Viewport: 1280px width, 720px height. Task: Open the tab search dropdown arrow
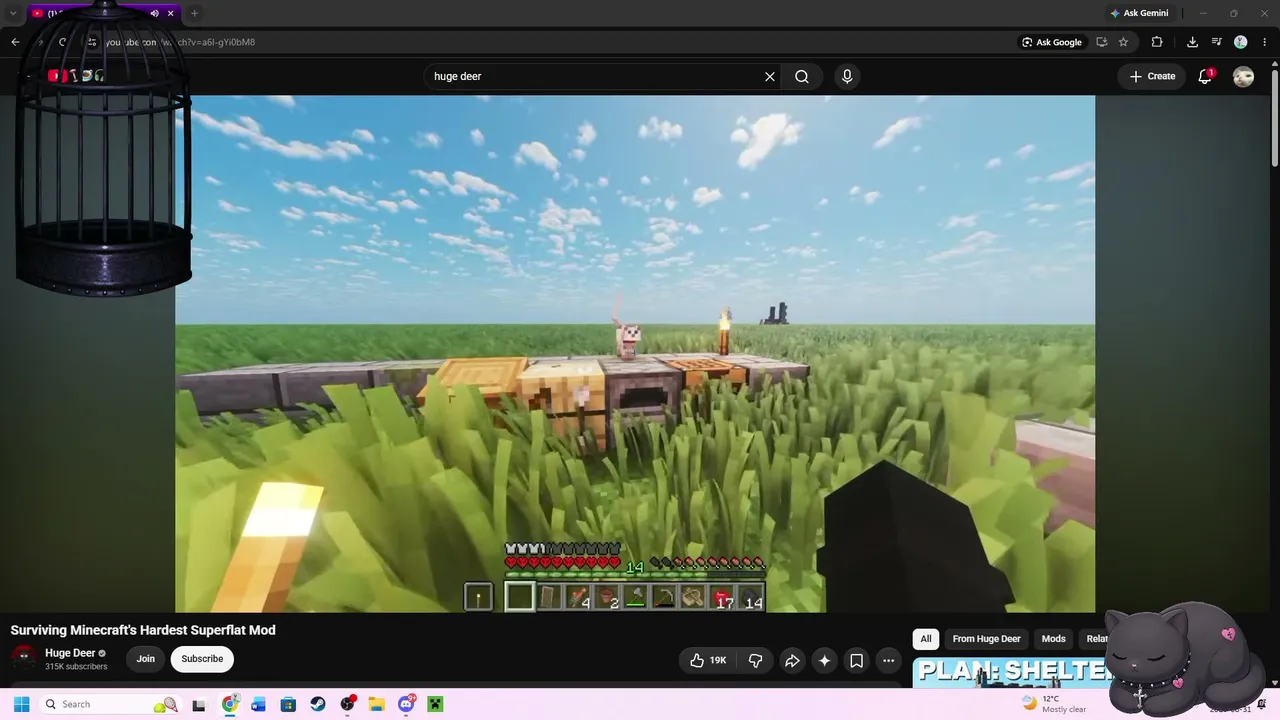coord(13,13)
